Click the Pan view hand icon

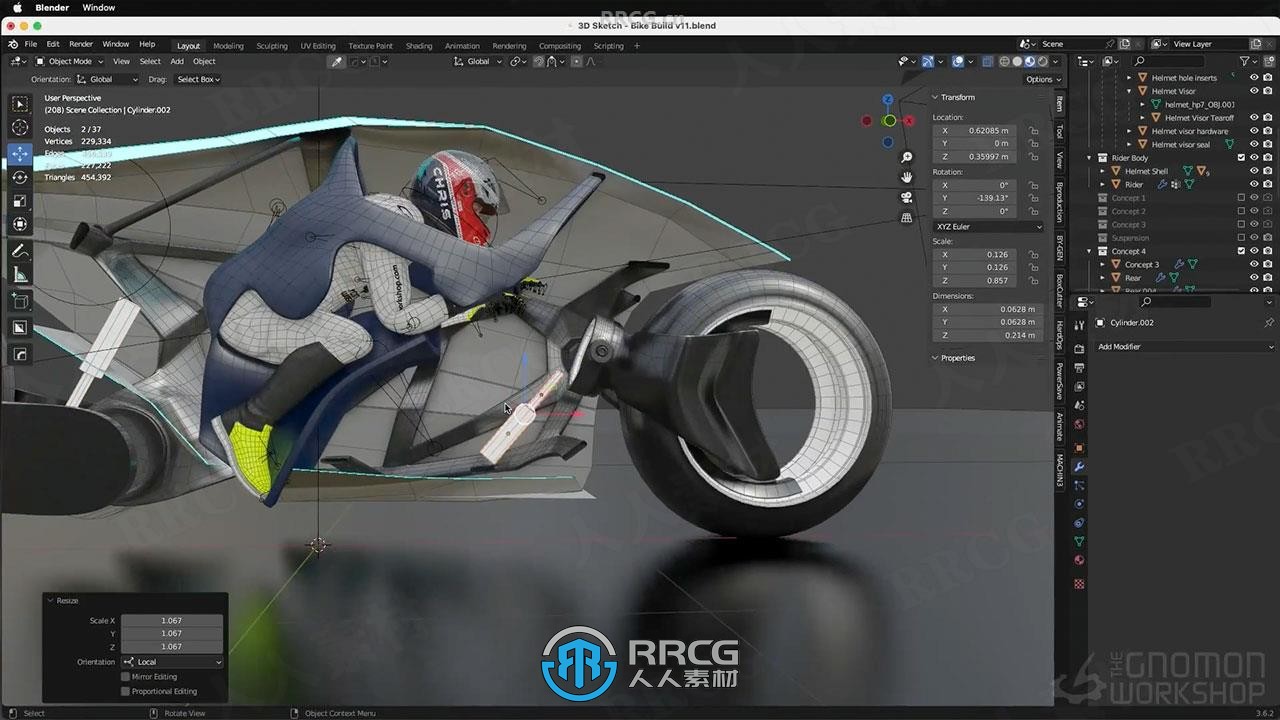pos(907,177)
